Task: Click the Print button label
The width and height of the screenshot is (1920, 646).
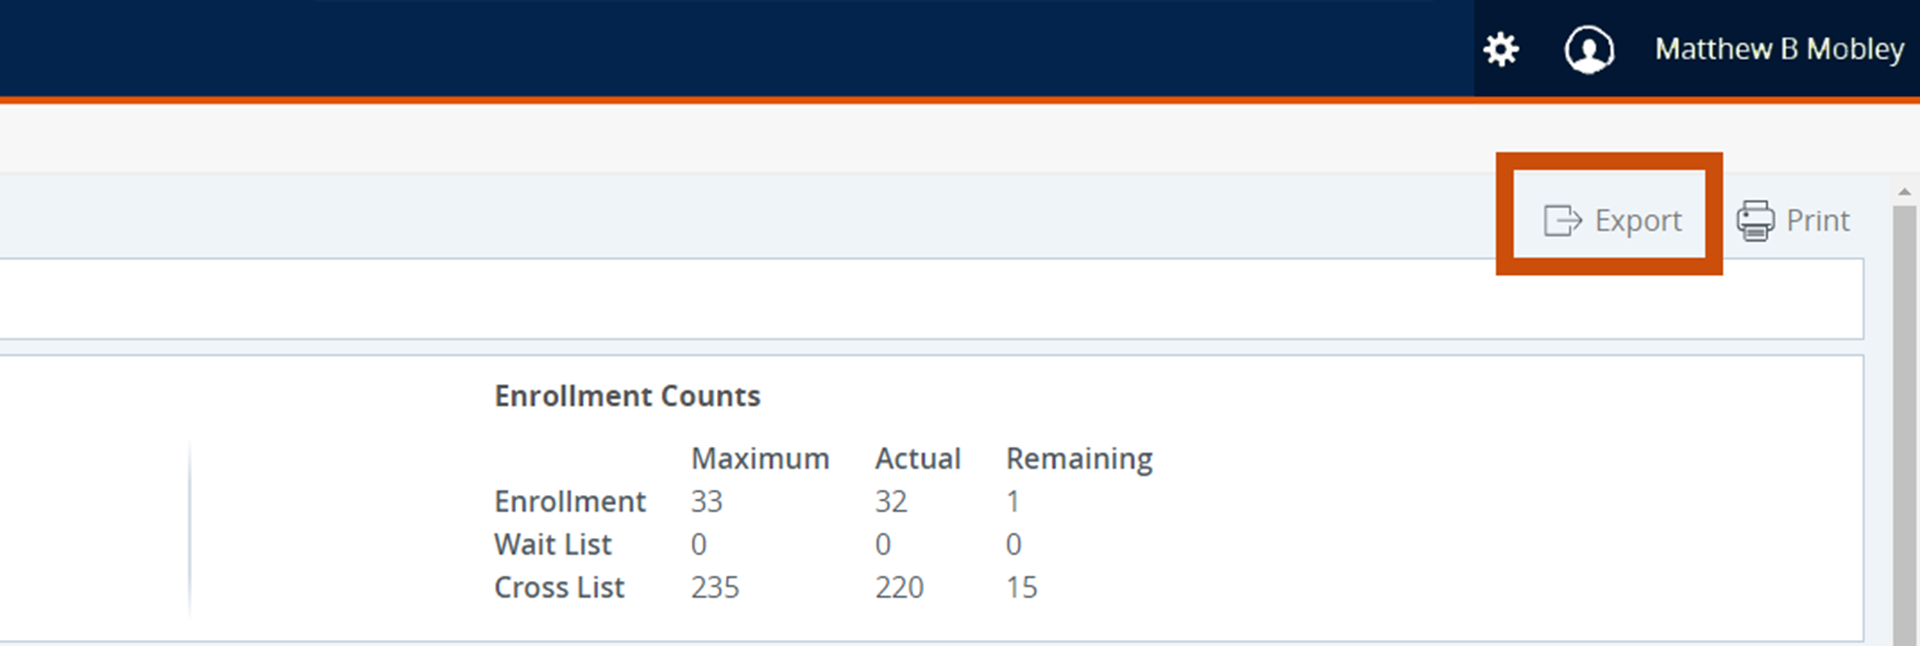Action: 1818,220
